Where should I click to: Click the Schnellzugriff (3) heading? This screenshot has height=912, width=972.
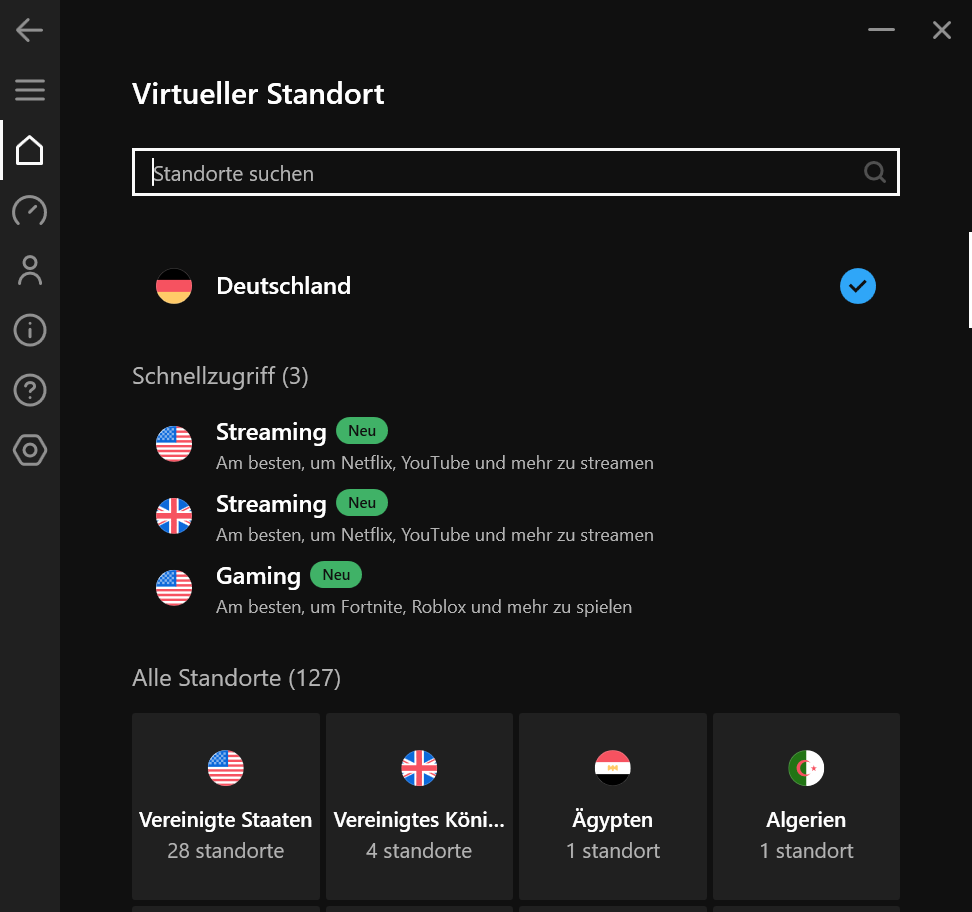tap(220, 376)
